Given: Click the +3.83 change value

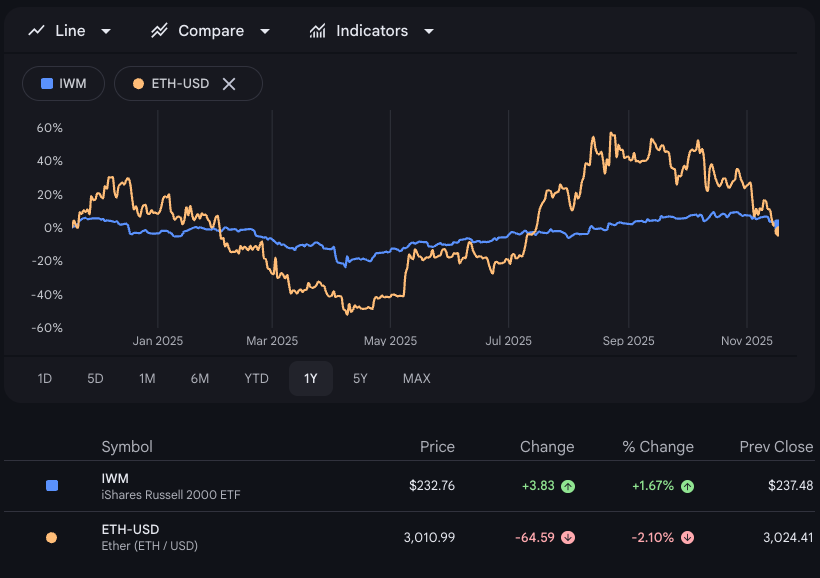Looking at the screenshot, I should click(x=538, y=486).
